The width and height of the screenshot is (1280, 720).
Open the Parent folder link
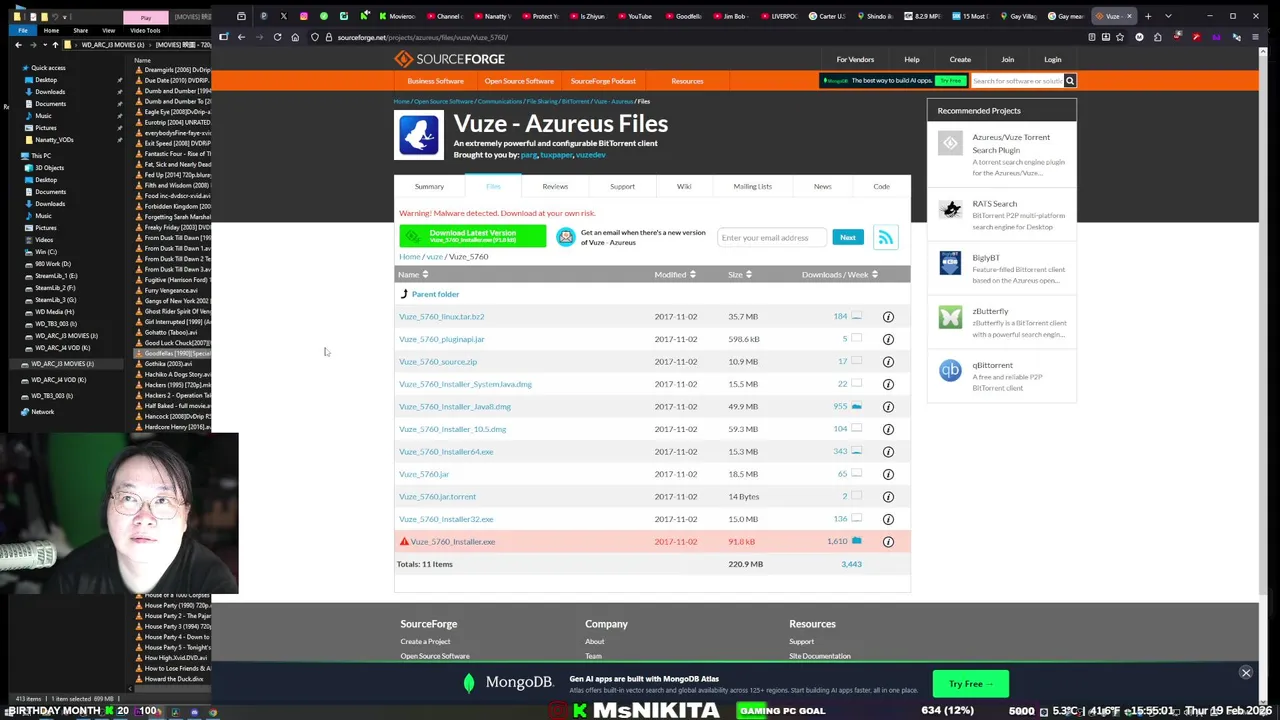click(x=435, y=294)
